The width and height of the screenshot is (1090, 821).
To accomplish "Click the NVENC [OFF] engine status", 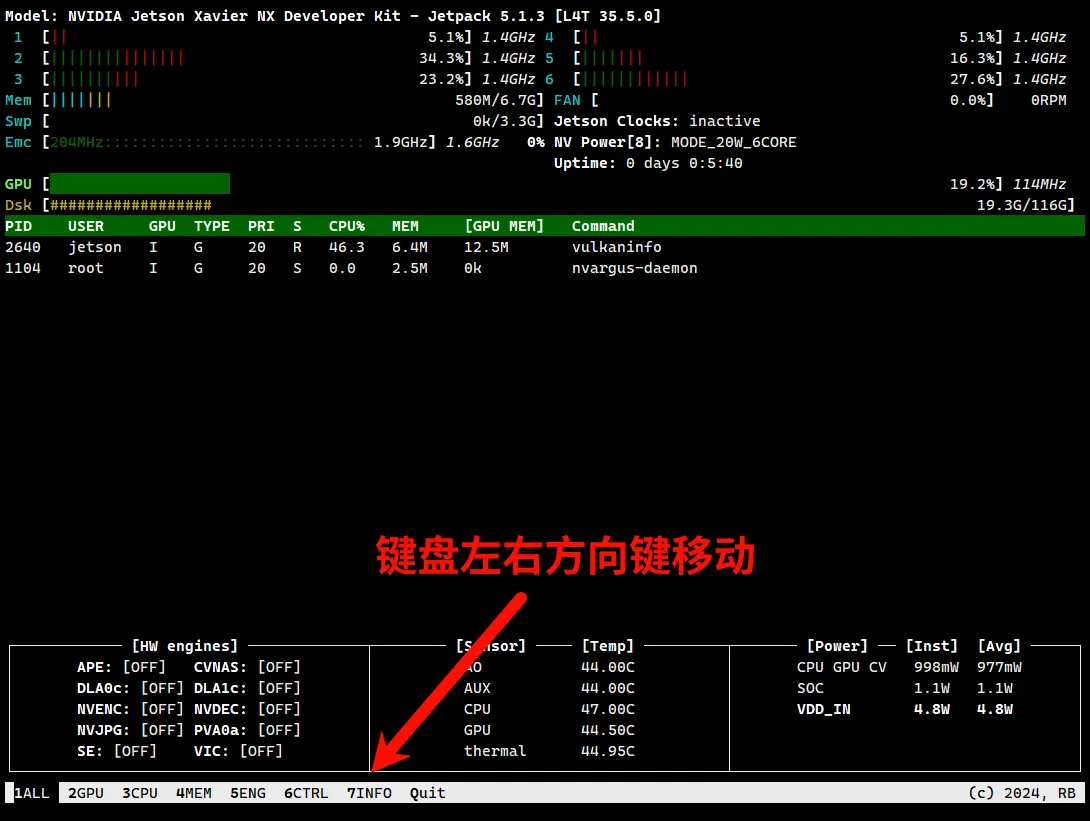I will [131, 709].
